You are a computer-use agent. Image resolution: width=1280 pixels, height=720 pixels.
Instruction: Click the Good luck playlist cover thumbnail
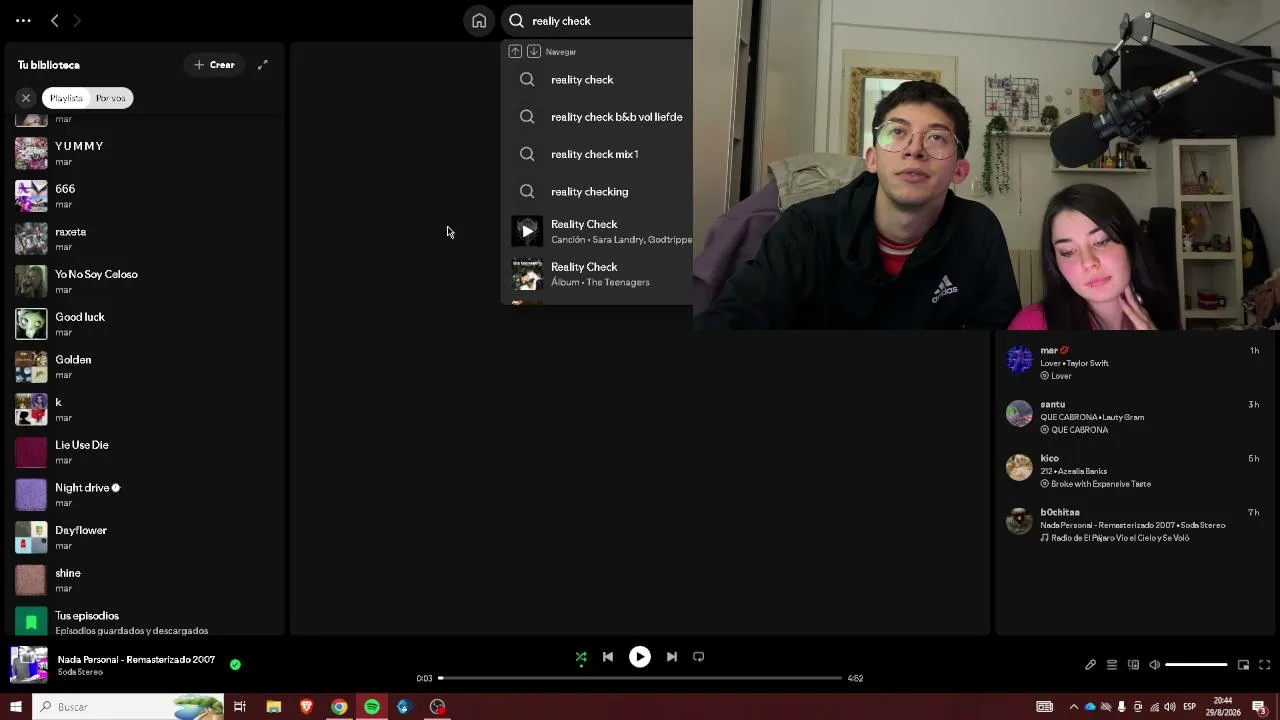[x=31, y=324]
